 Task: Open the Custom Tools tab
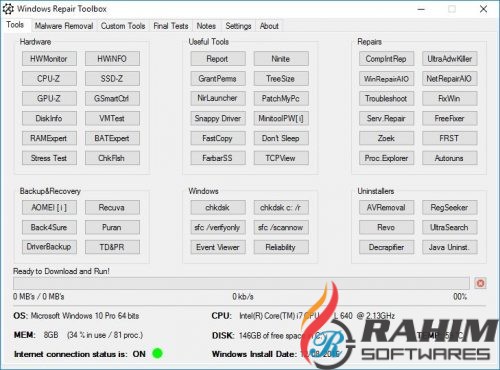click(x=123, y=26)
